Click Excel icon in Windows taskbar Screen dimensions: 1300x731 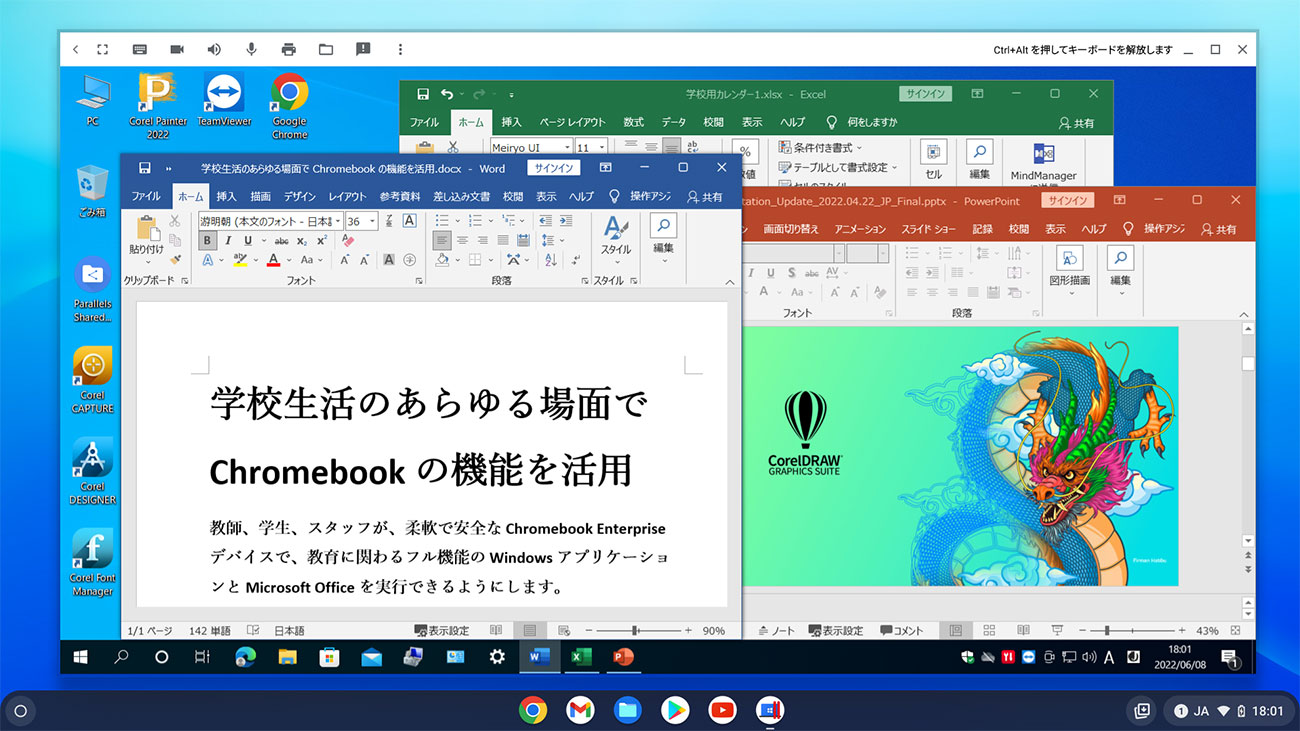point(580,657)
